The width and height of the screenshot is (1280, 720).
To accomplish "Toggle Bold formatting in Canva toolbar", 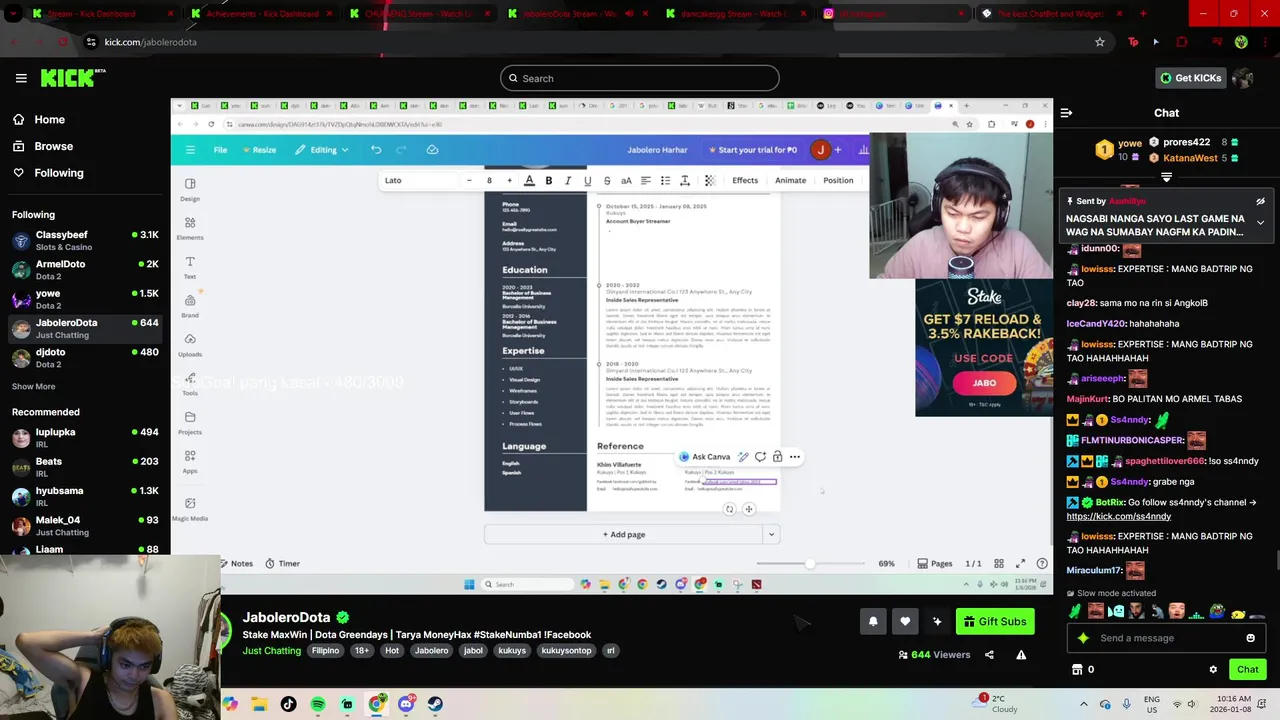I will tap(549, 181).
